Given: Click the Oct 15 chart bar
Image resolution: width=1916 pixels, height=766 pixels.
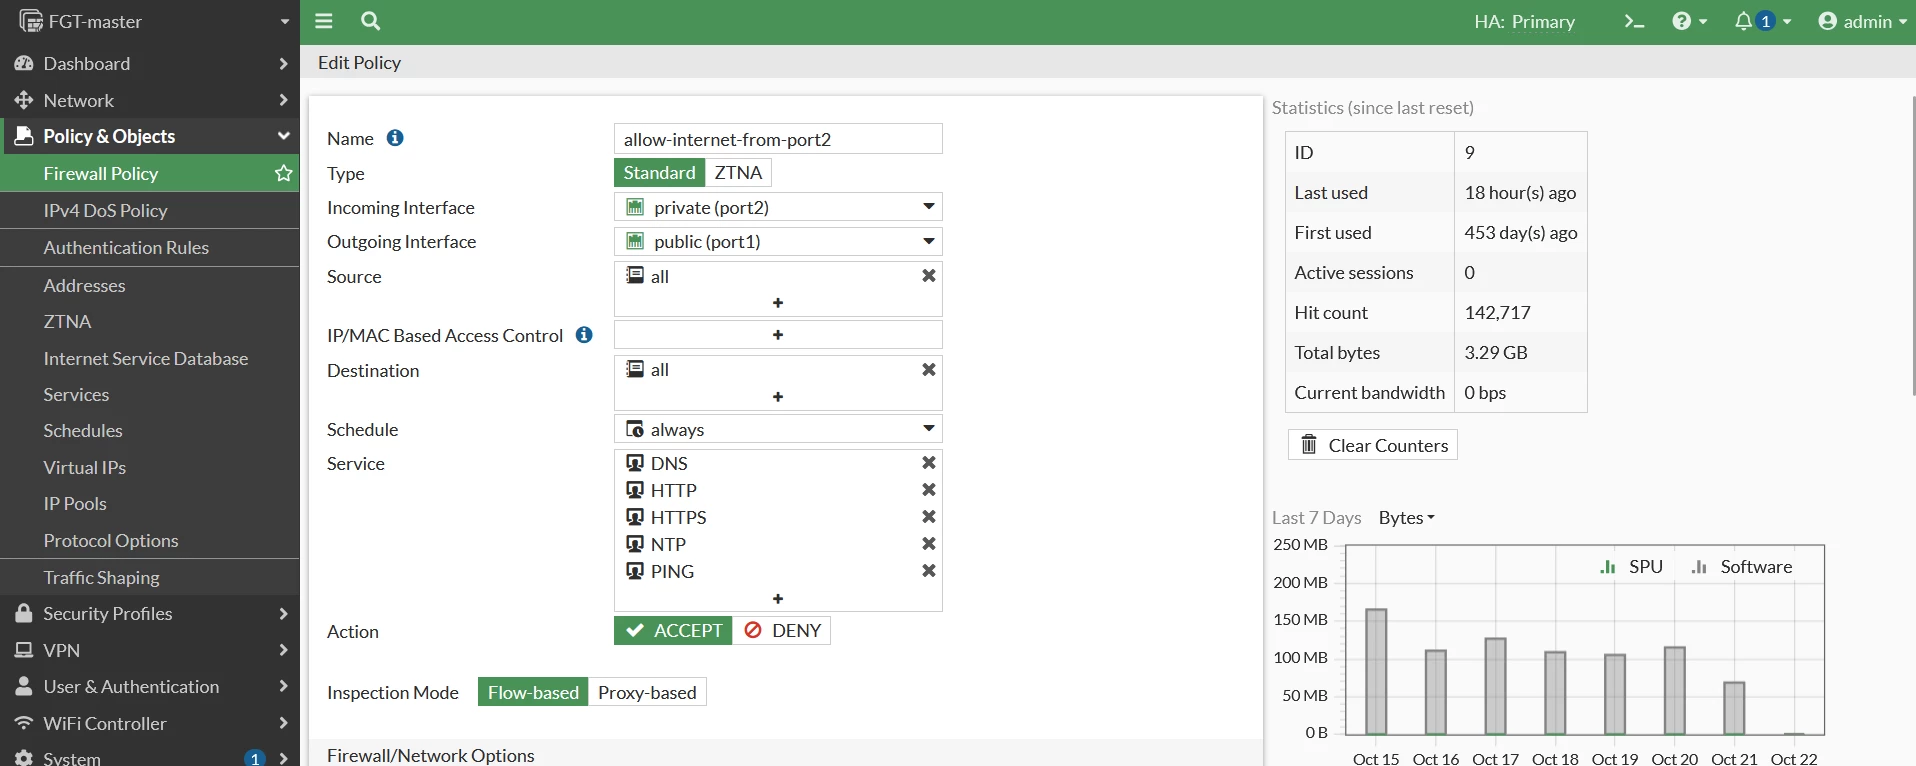Looking at the screenshot, I should [x=1376, y=672].
